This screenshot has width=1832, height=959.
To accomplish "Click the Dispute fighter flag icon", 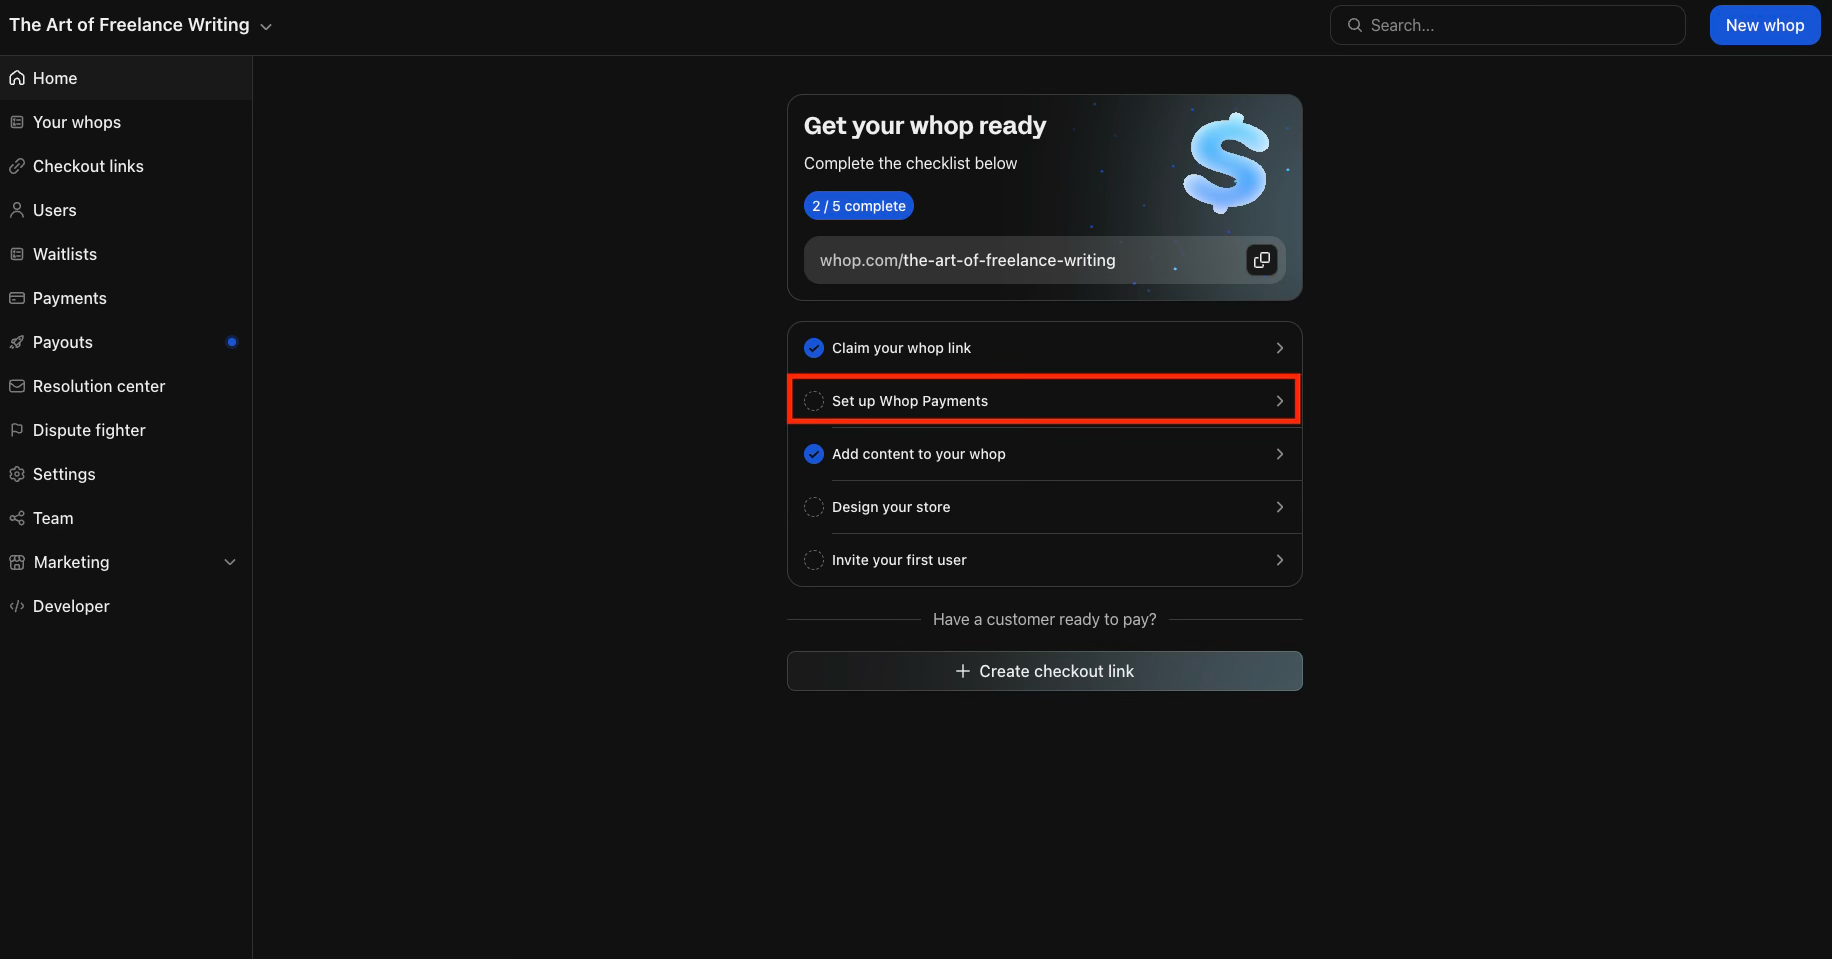I will coord(17,430).
